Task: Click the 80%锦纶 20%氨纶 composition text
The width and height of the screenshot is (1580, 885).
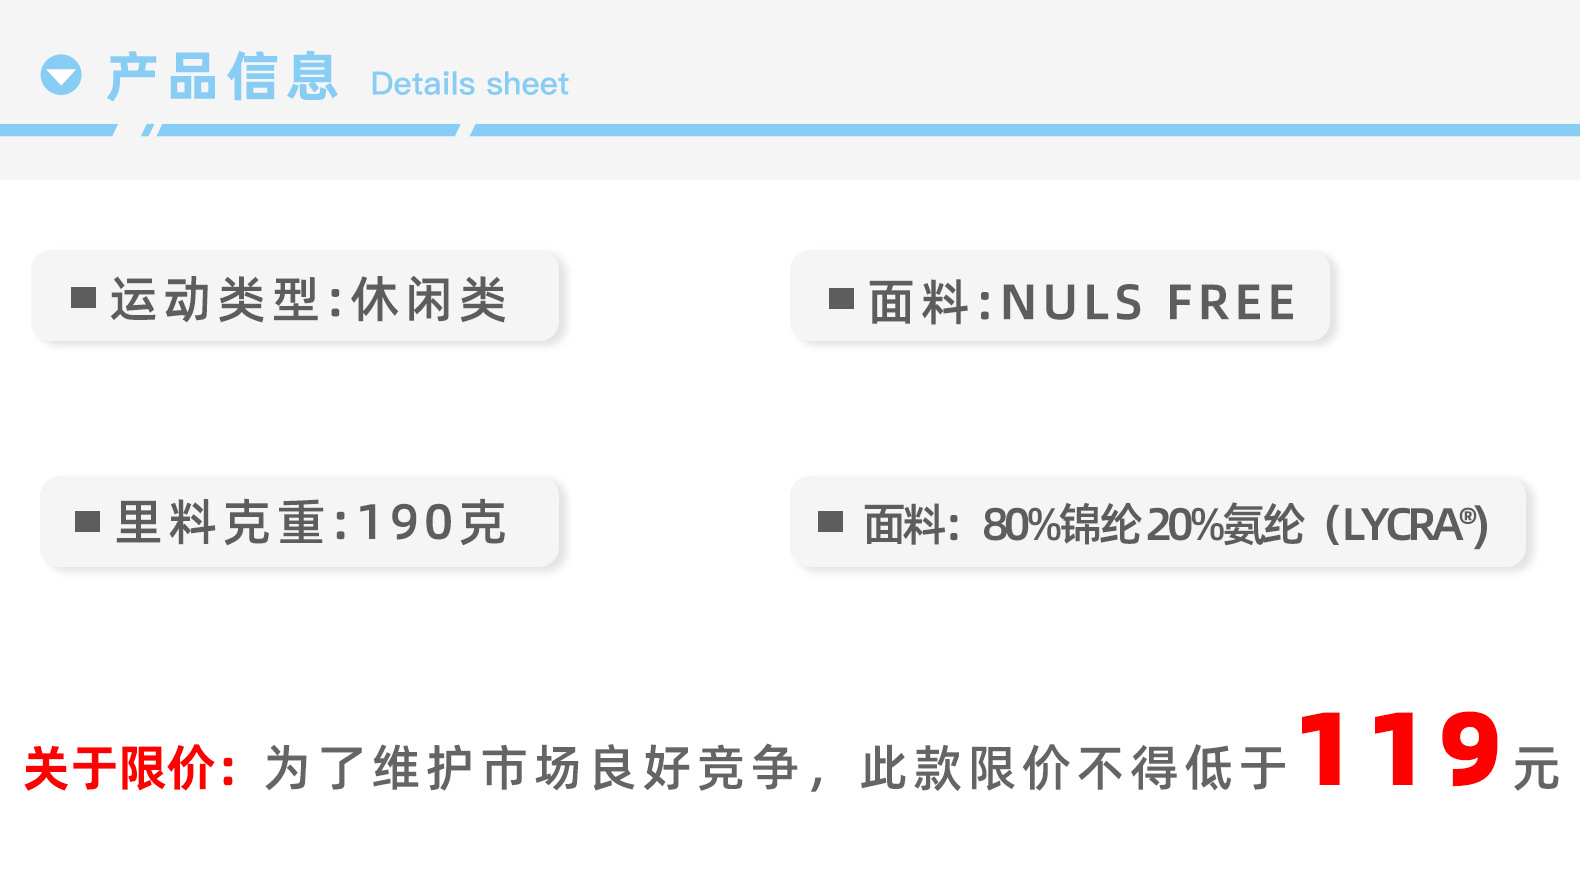Action: coord(1143,525)
